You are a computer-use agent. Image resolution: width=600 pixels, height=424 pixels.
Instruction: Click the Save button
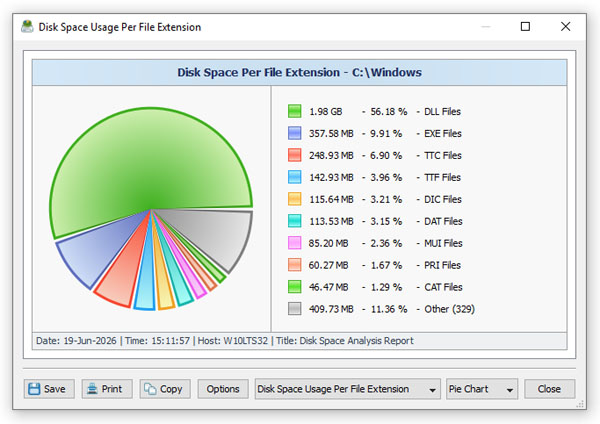pos(49,389)
